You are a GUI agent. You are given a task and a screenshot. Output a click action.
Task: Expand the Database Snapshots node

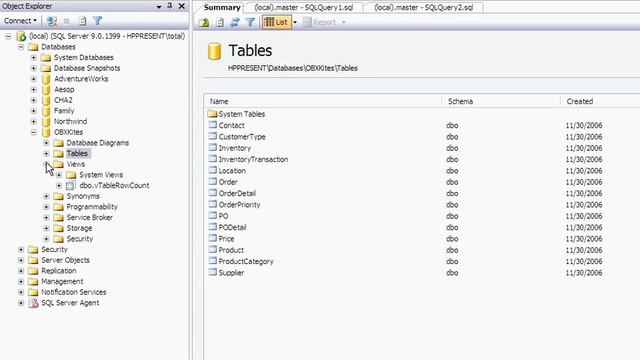33,68
